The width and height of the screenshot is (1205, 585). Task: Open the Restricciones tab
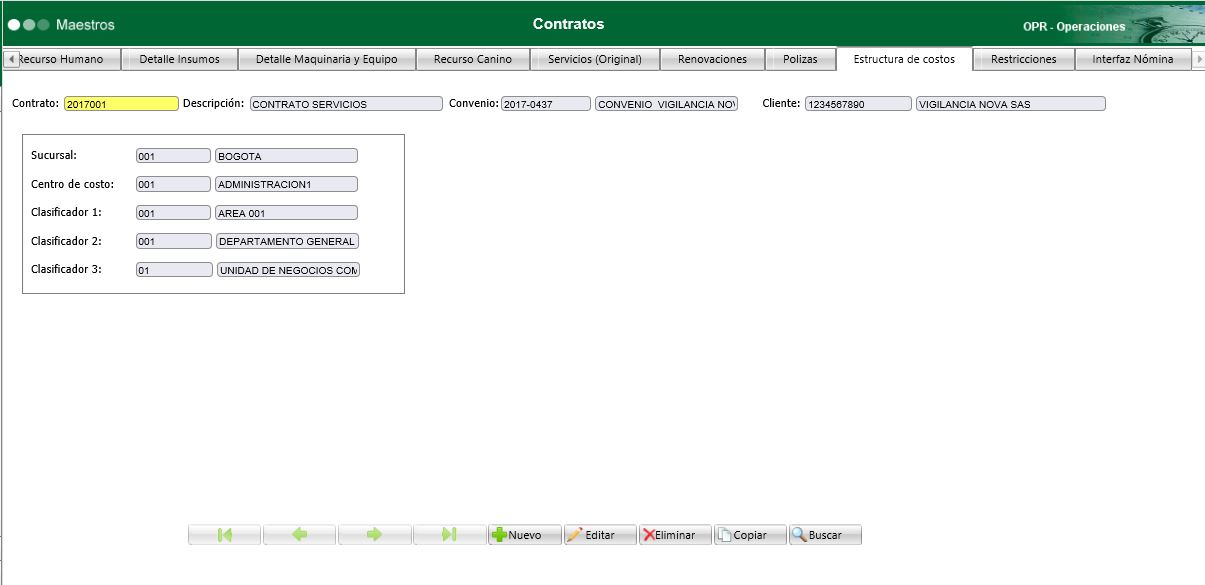tap(1024, 59)
